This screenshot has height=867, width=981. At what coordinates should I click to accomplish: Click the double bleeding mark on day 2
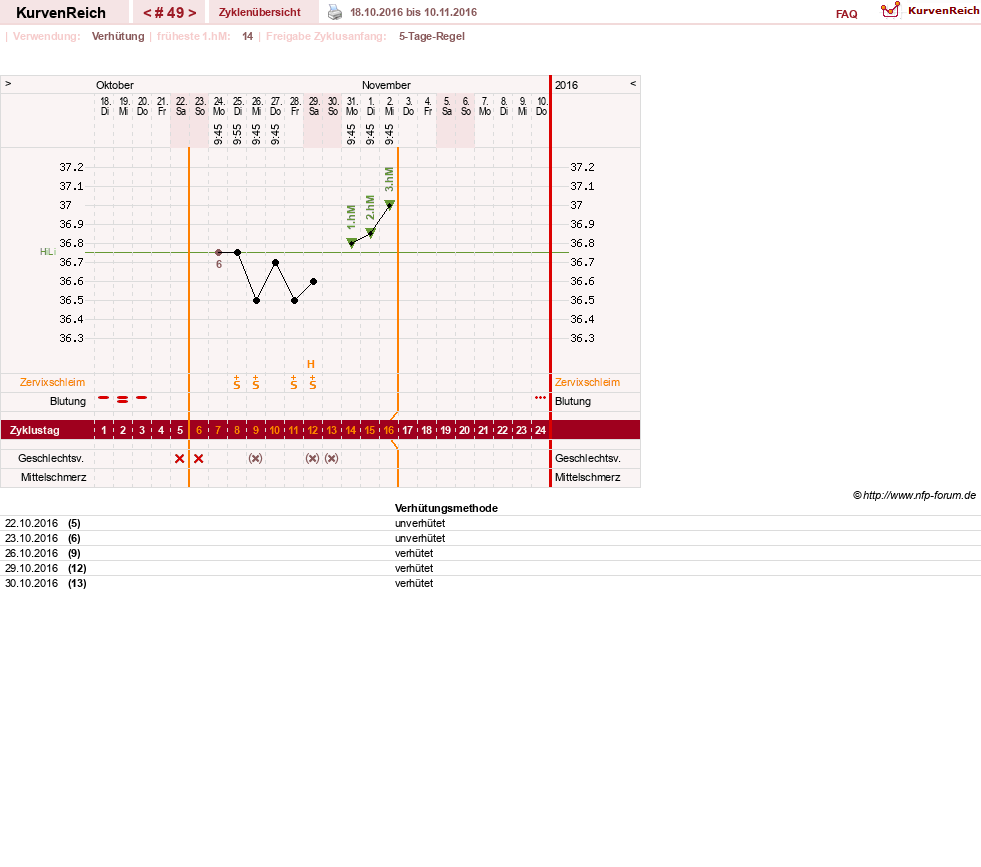click(123, 399)
